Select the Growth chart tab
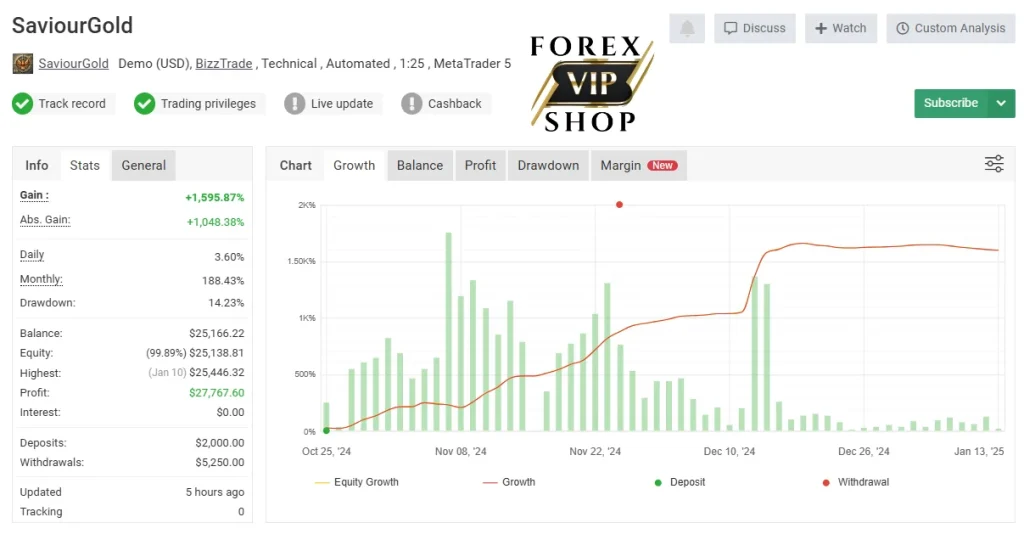Image resolution: width=1024 pixels, height=534 pixels. click(354, 165)
